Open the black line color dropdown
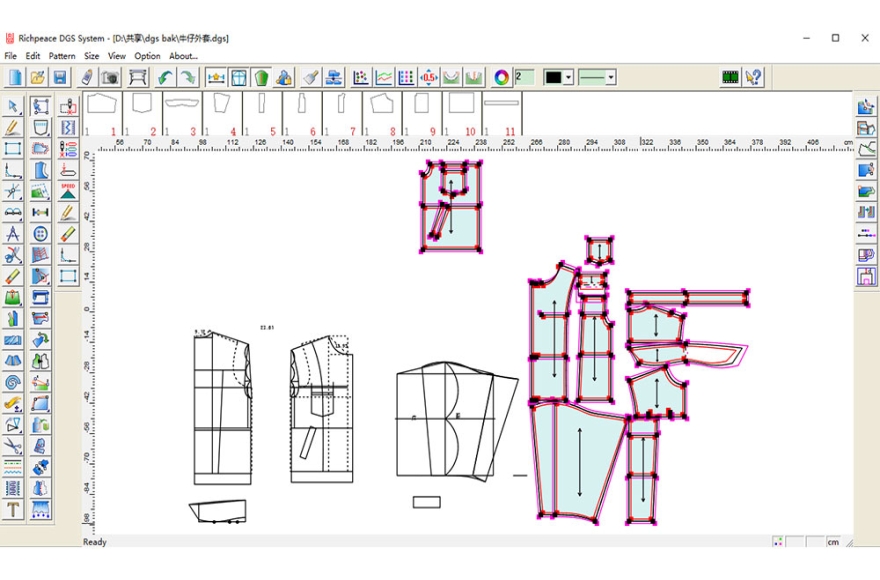The width and height of the screenshot is (880, 580). pos(568,77)
